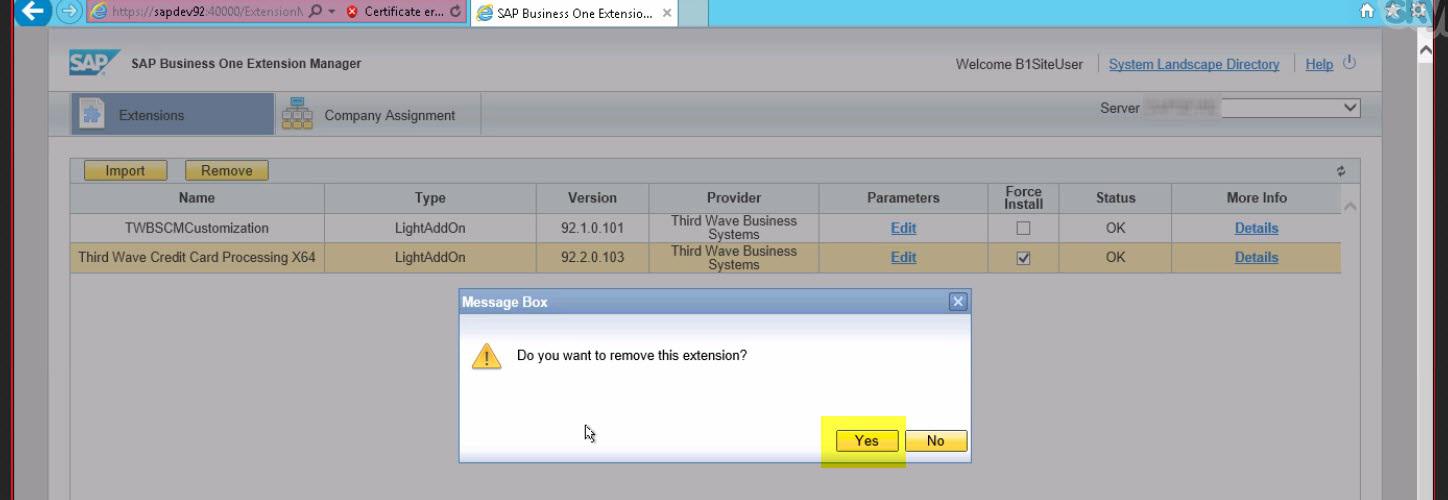Viewport: 1448px width, 500px height.
Task: Click the Force Install column header
Action: coord(1023,198)
